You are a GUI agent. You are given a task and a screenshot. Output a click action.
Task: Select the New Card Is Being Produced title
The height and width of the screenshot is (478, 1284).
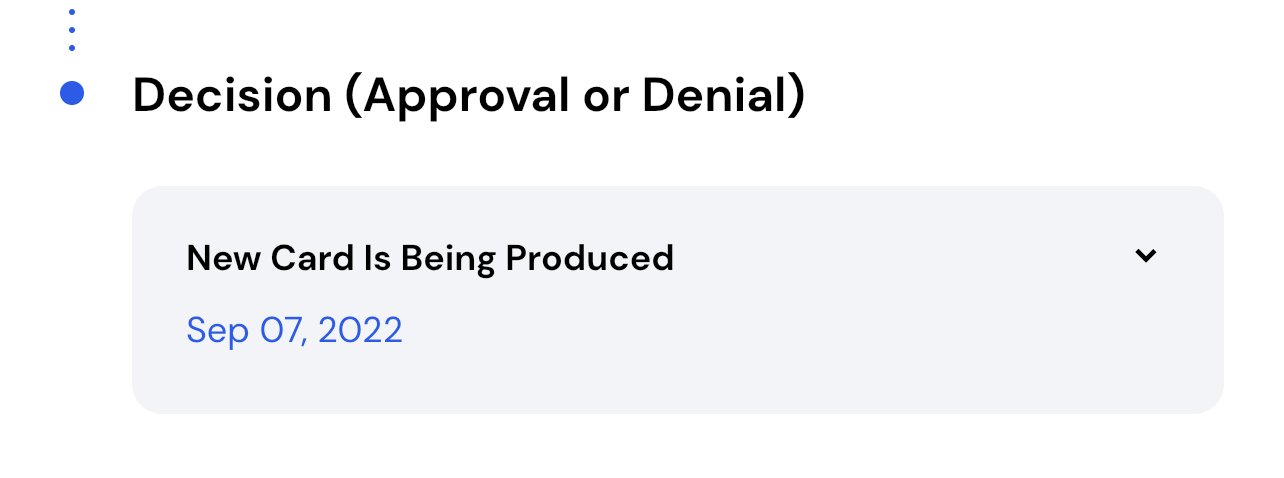(430, 258)
